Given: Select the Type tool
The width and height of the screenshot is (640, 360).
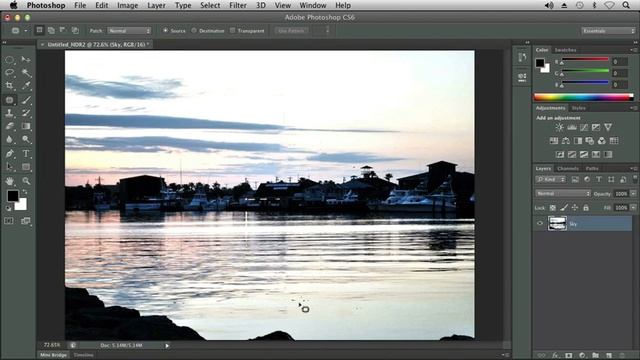Looking at the screenshot, I should 26,153.
